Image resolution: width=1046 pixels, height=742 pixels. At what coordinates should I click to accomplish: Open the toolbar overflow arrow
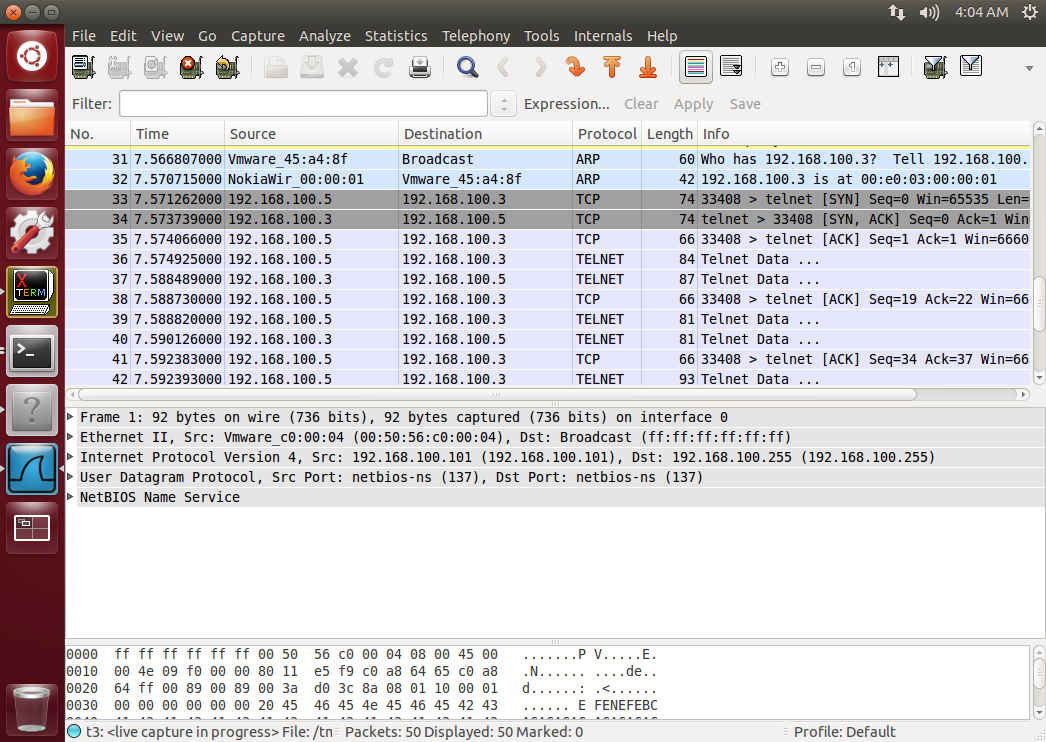(1029, 68)
